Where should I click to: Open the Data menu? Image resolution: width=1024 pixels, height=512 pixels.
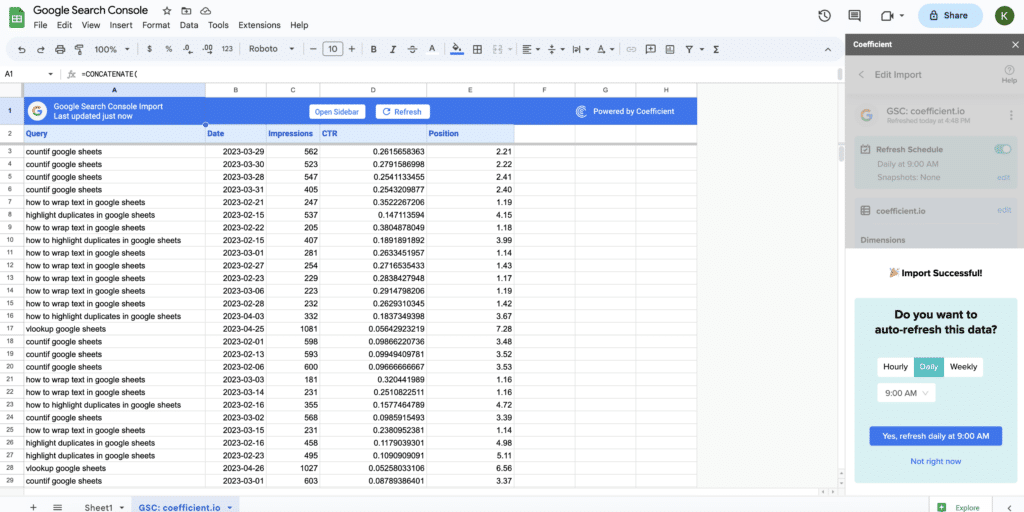(189, 25)
